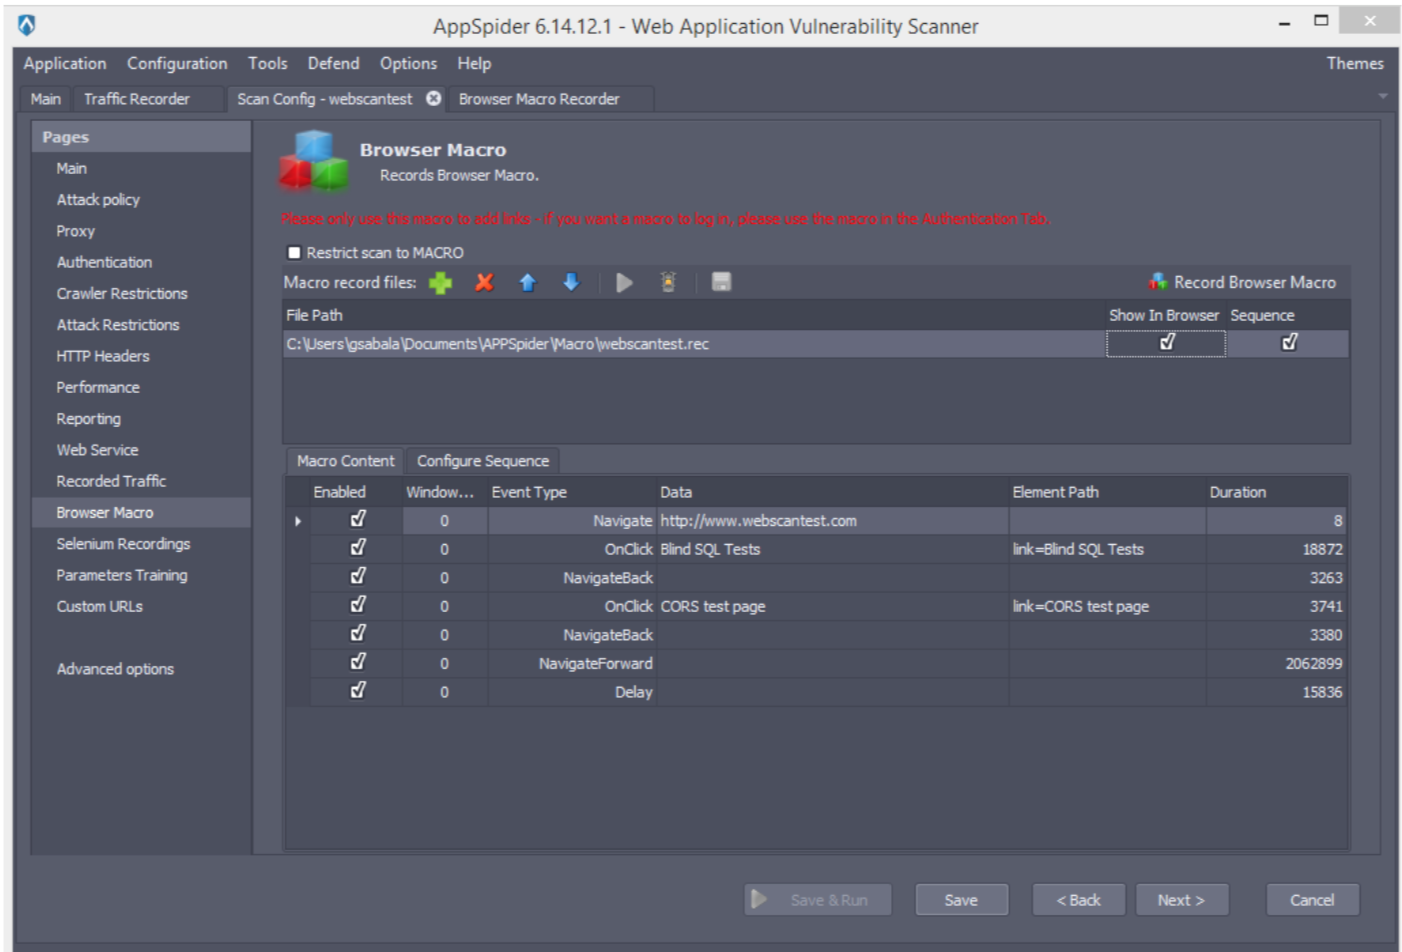Sort by the Event Type column header

pyautogui.click(x=571, y=492)
